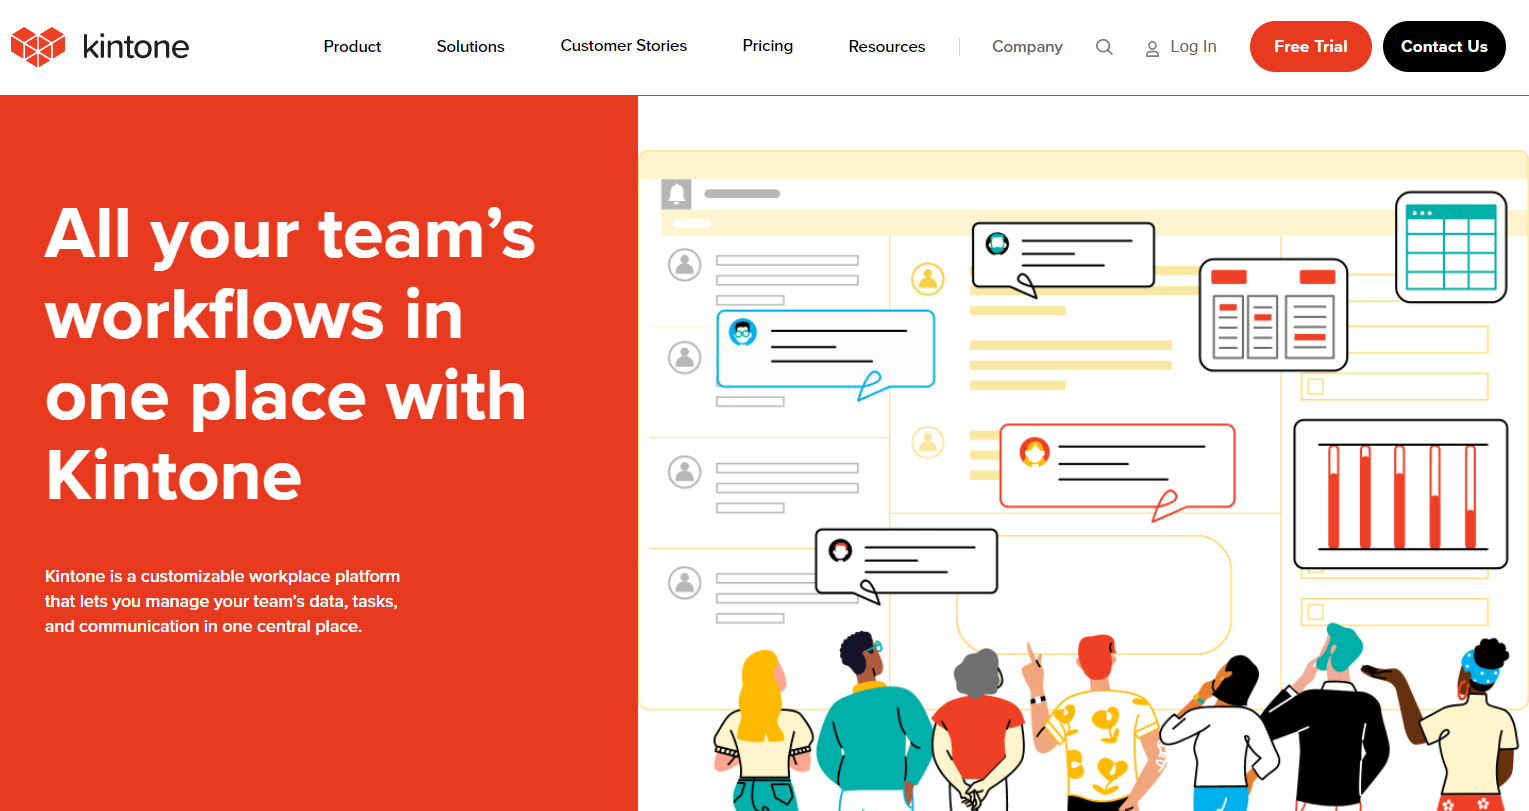Start a Free Trial
1529x811 pixels.
[x=1310, y=46]
